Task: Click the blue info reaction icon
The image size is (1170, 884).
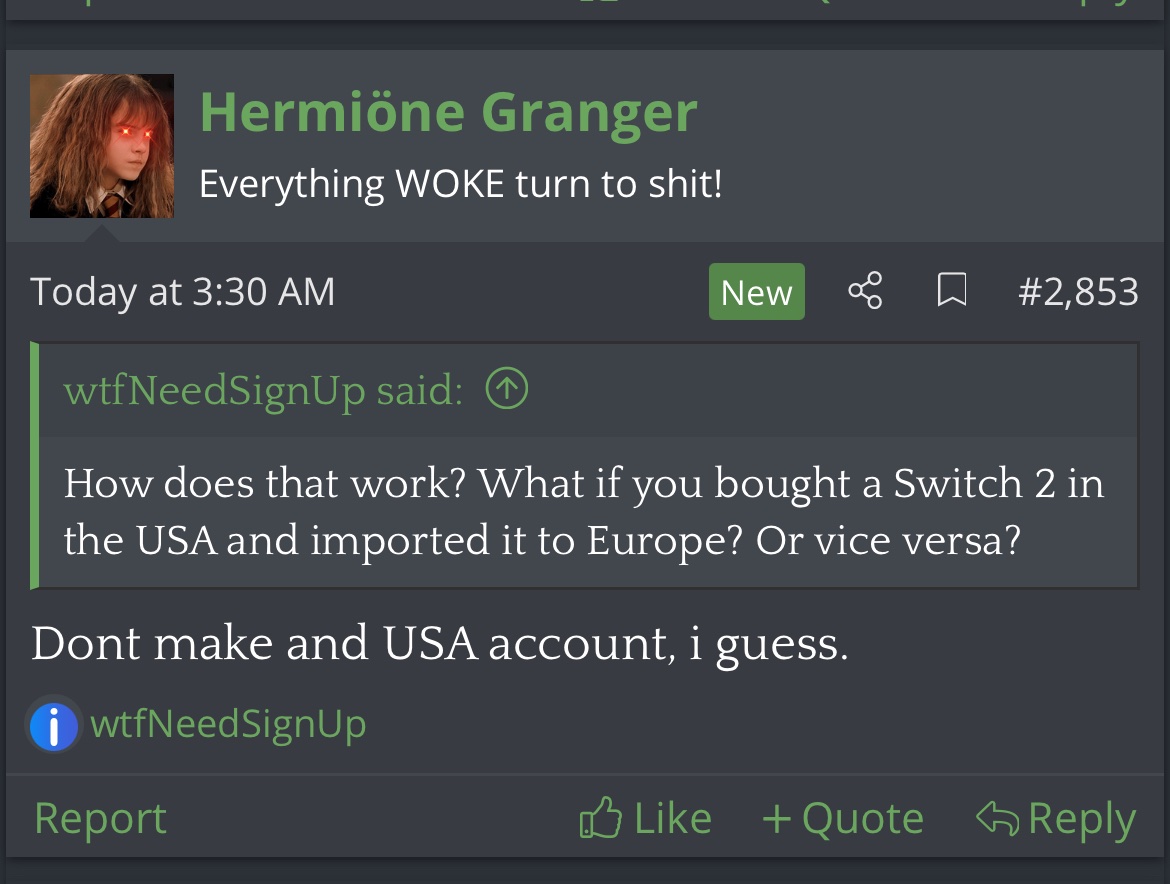Action: [53, 725]
